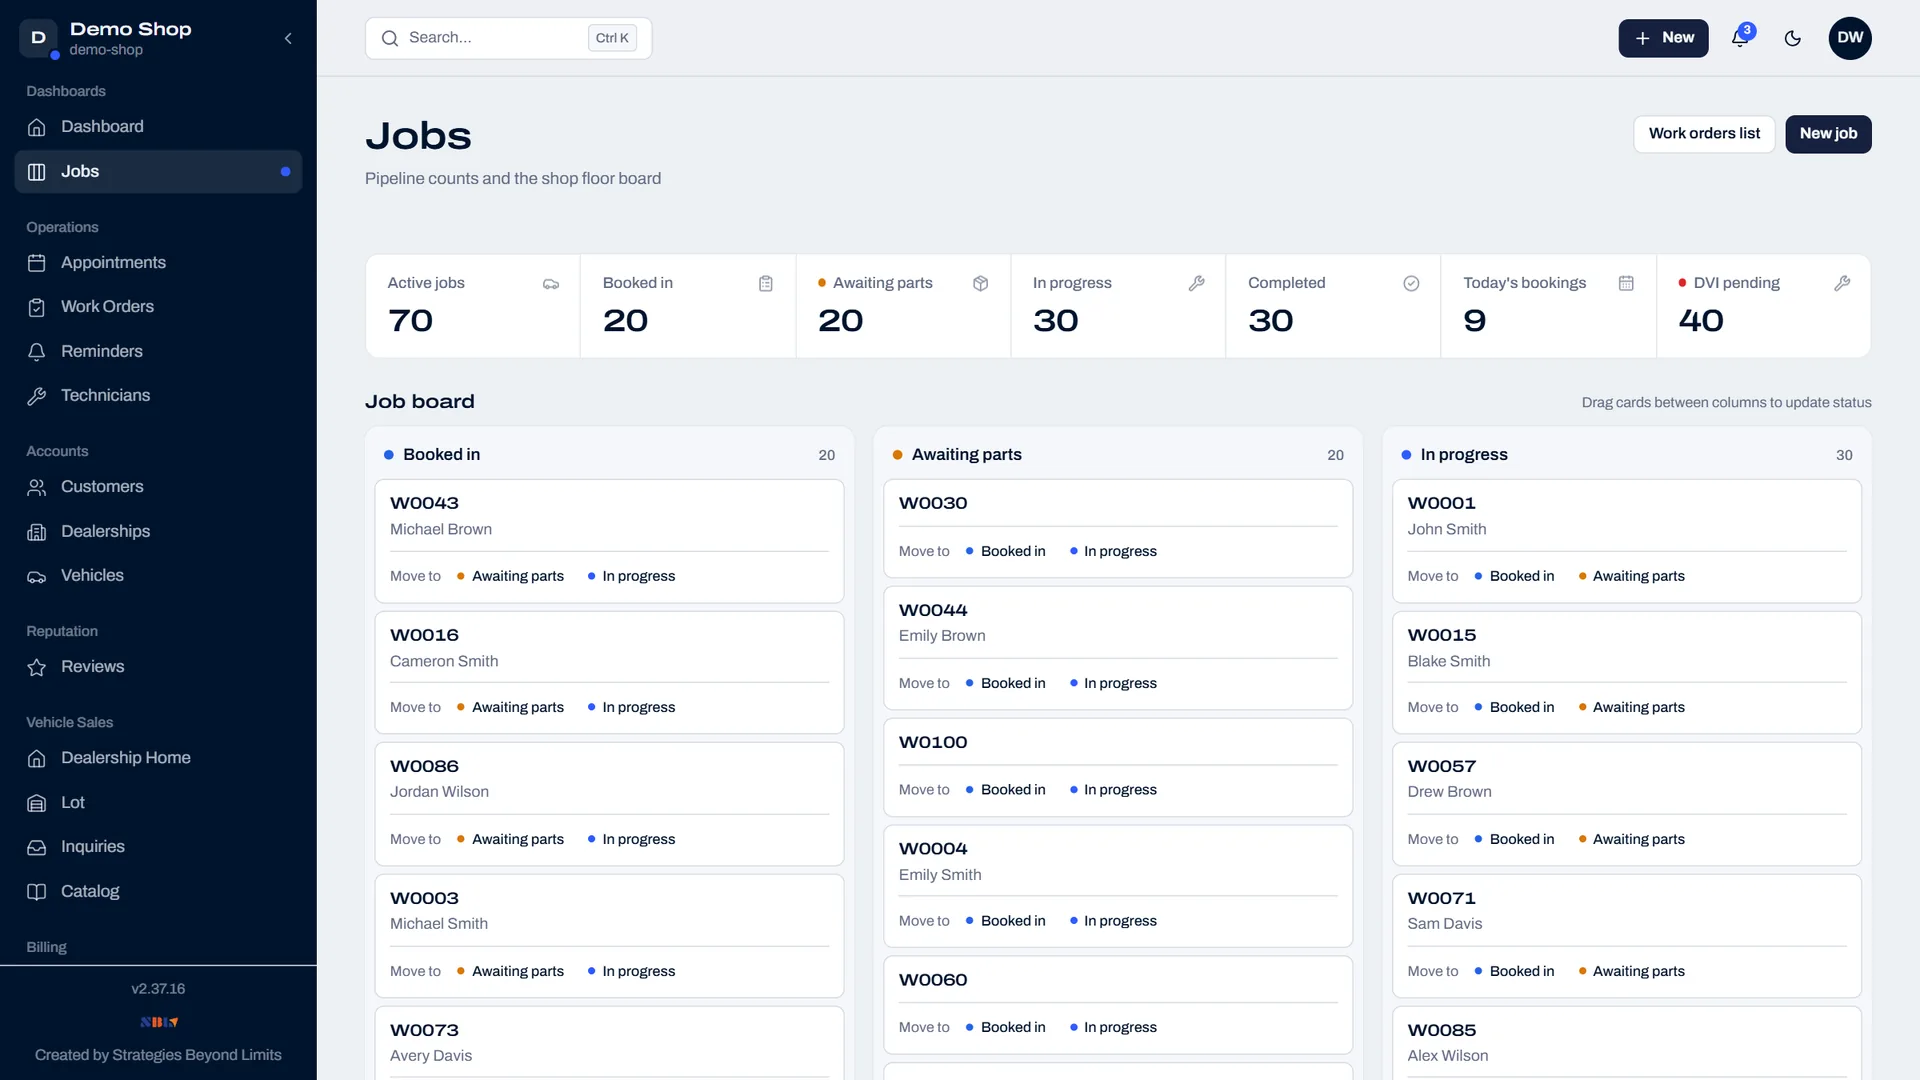The image size is (1920, 1080).
Task: Click the Completed checkmark icon
Action: click(1411, 284)
